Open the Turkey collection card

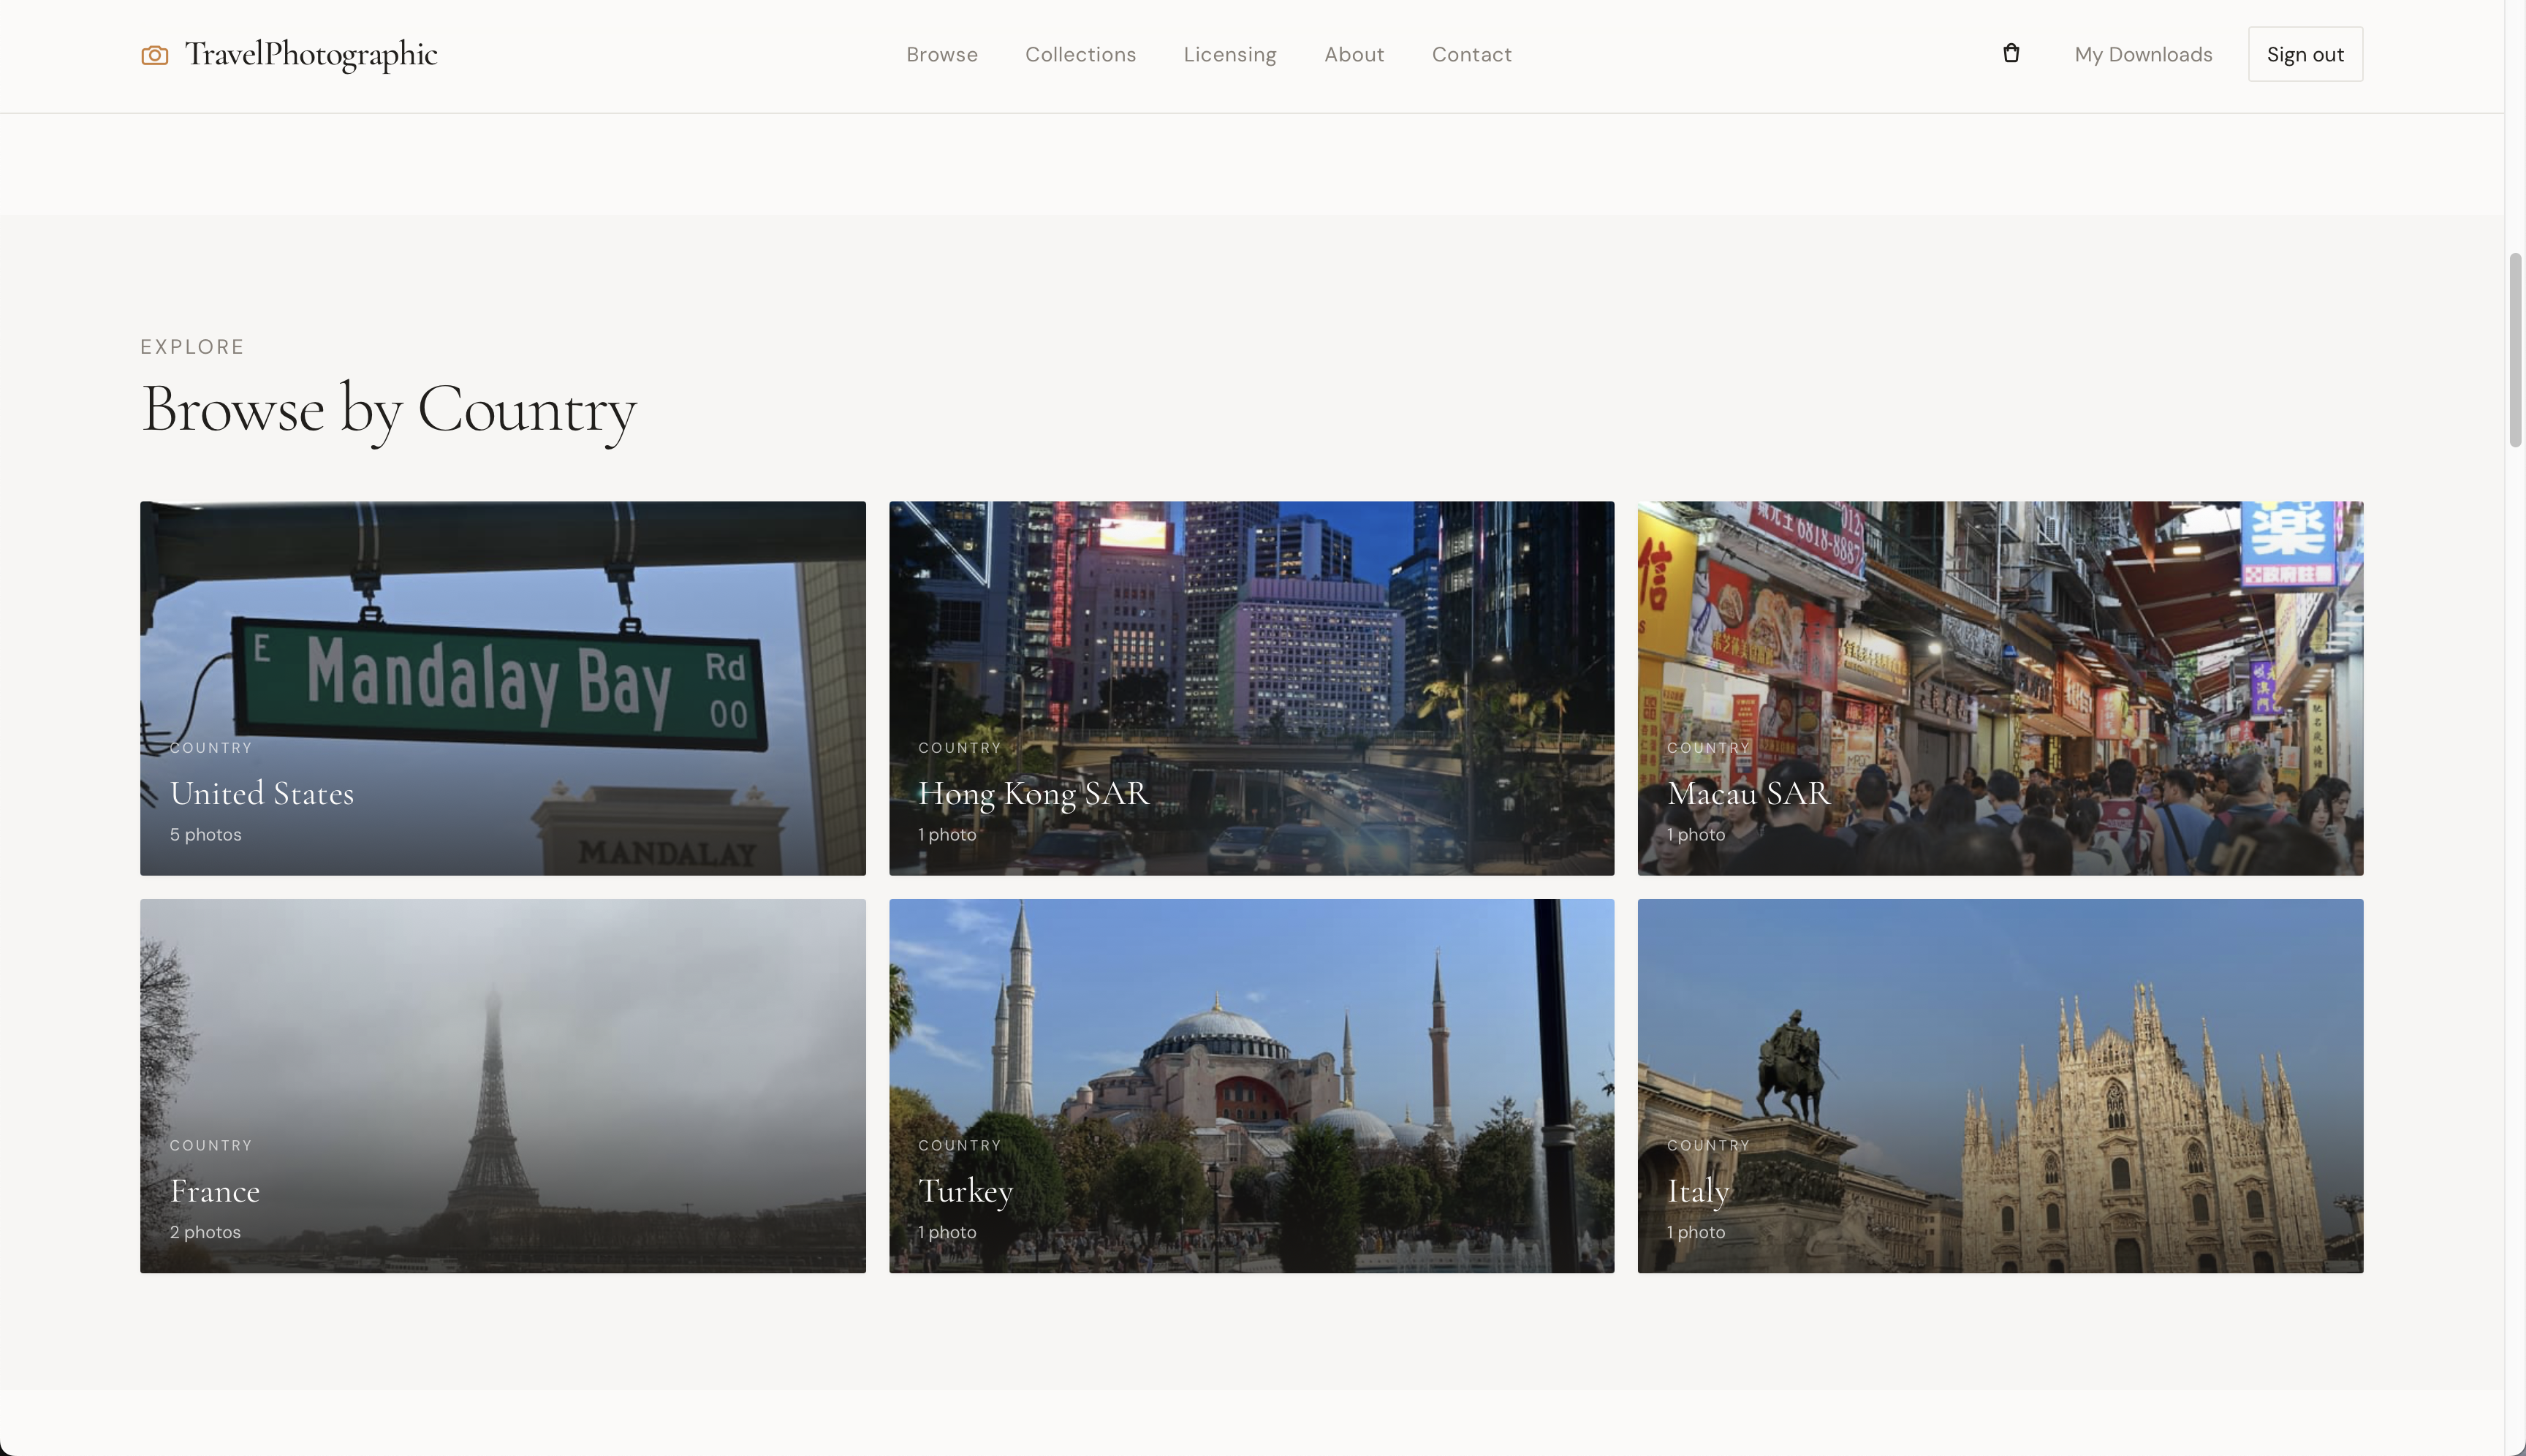pos(1251,1085)
